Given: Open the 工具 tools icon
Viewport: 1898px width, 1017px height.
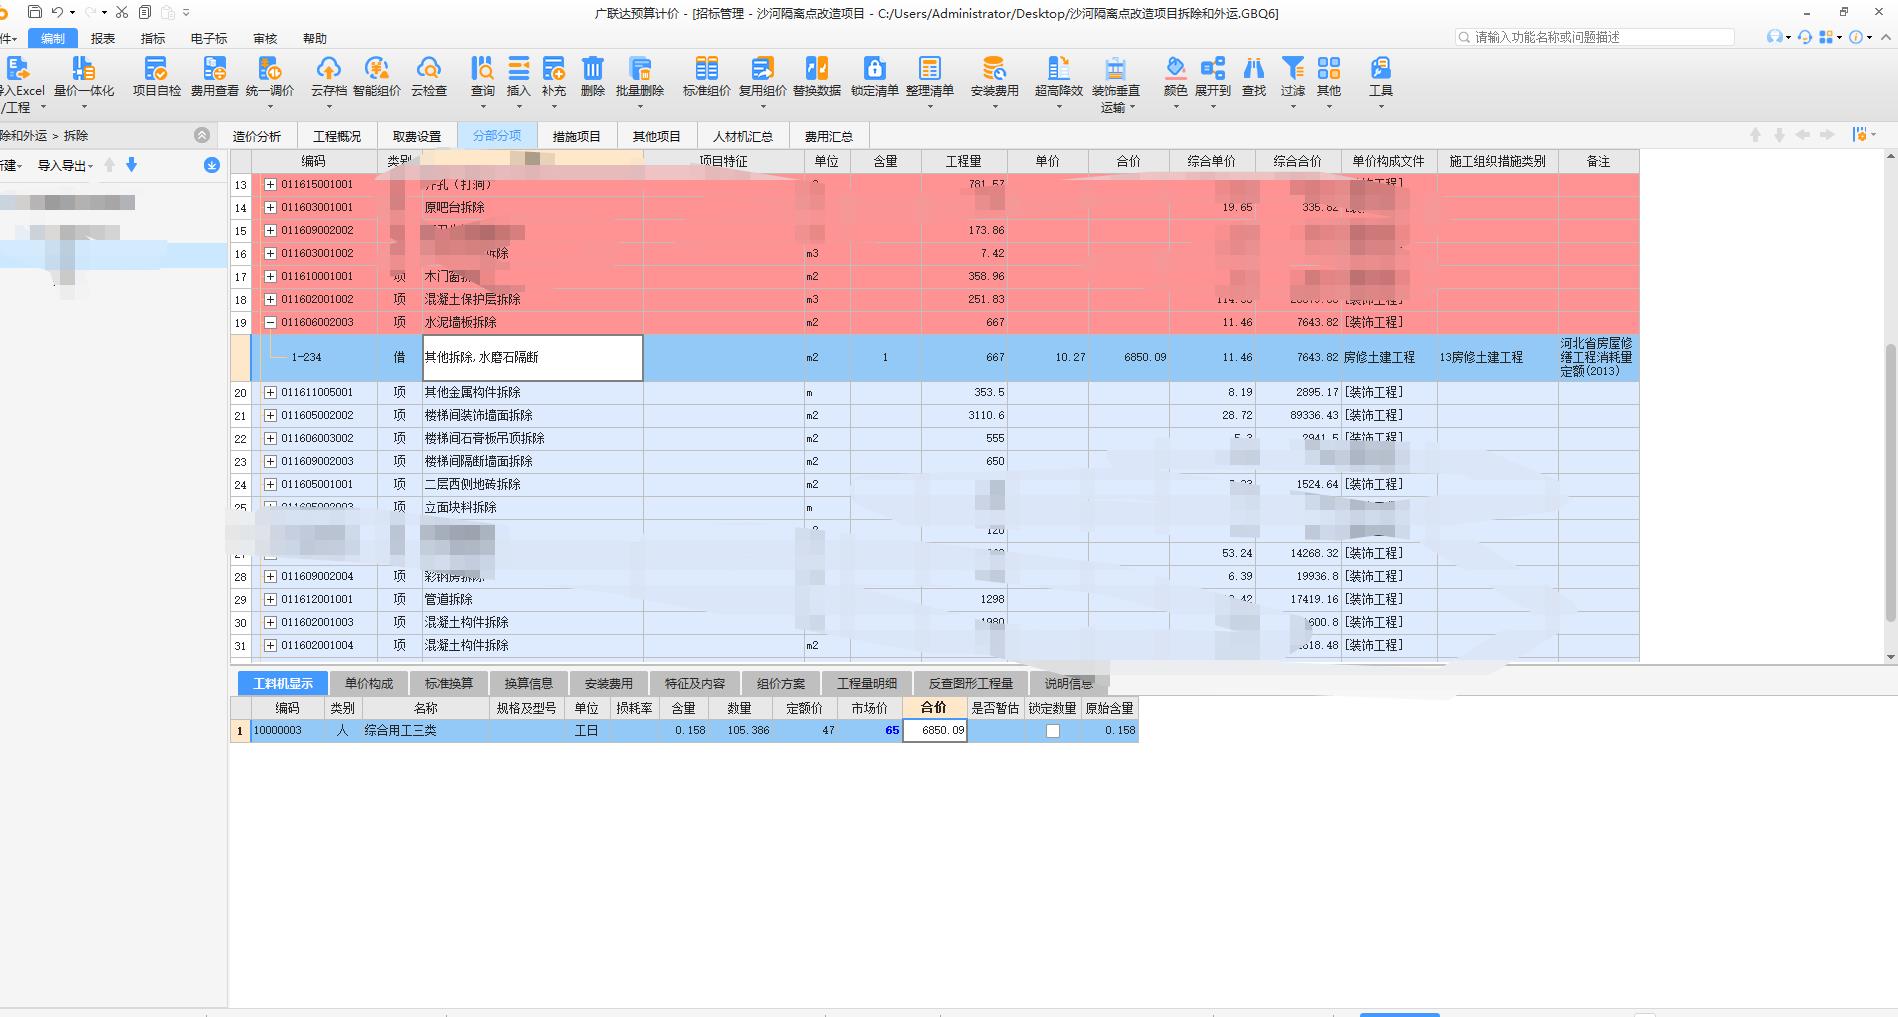Looking at the screenshot, I should tap(1381, 69).
